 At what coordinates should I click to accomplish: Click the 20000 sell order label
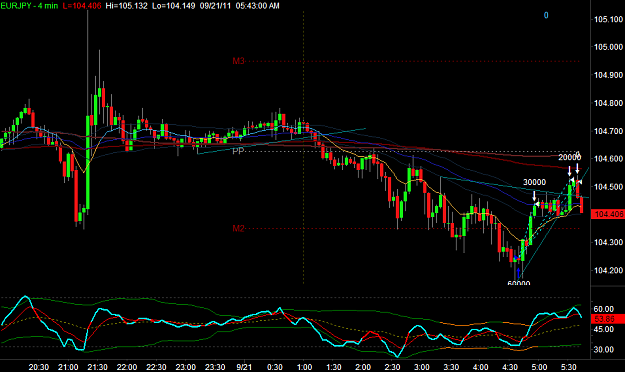[570, 157]
